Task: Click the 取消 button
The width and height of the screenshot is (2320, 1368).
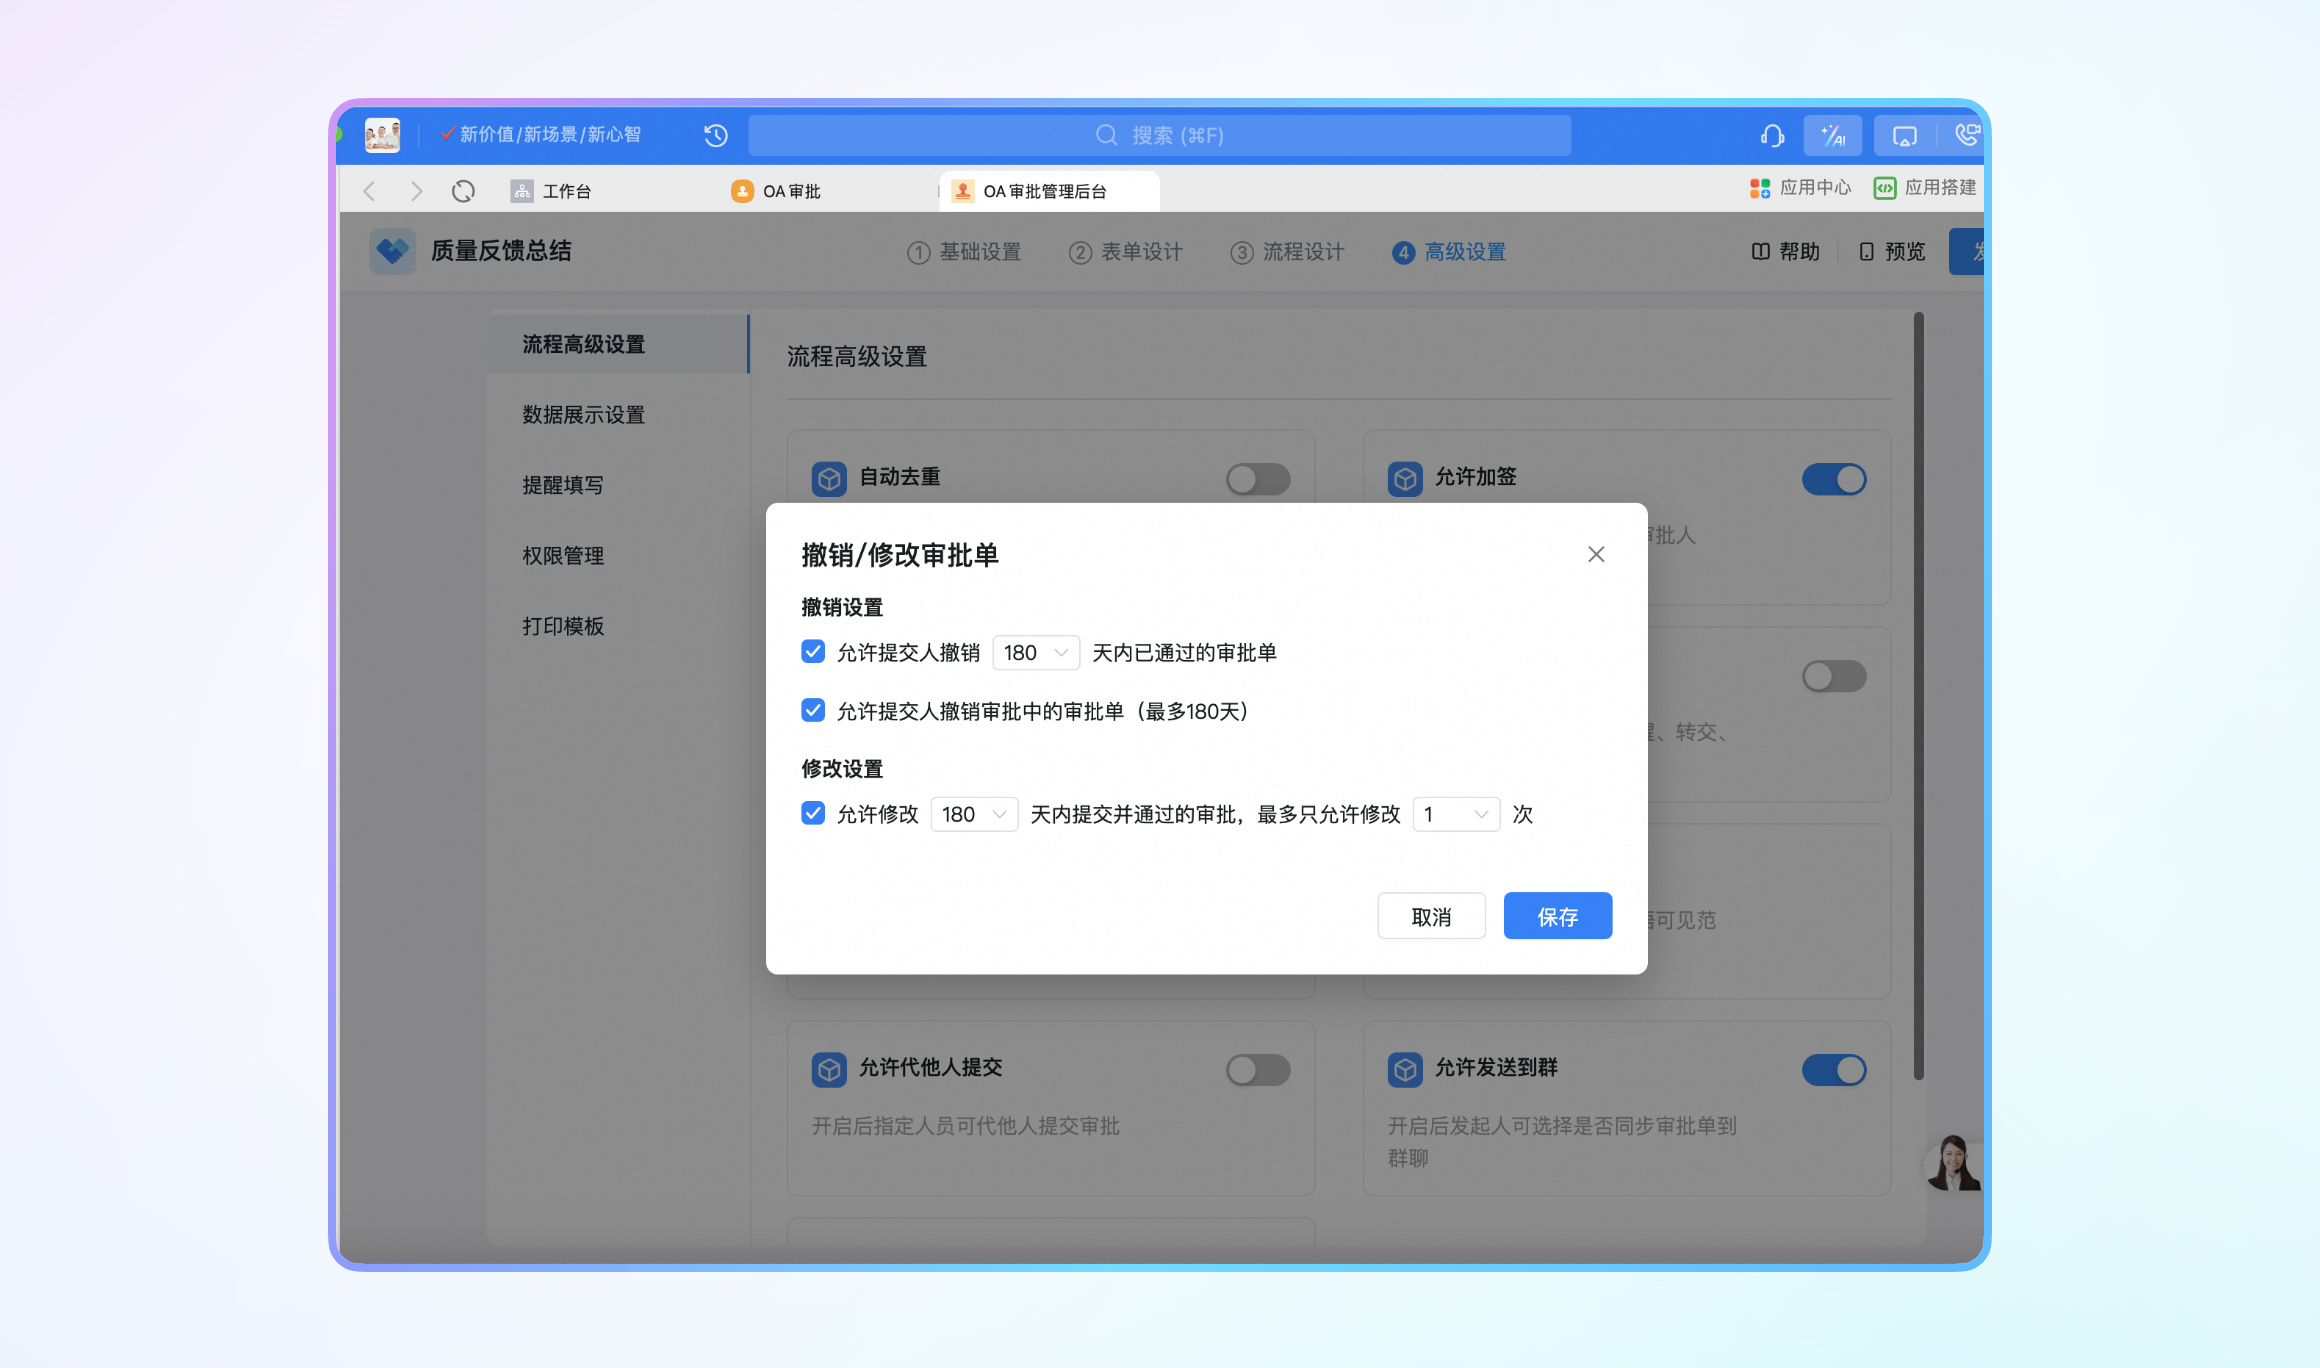Action: point(1430,916)
